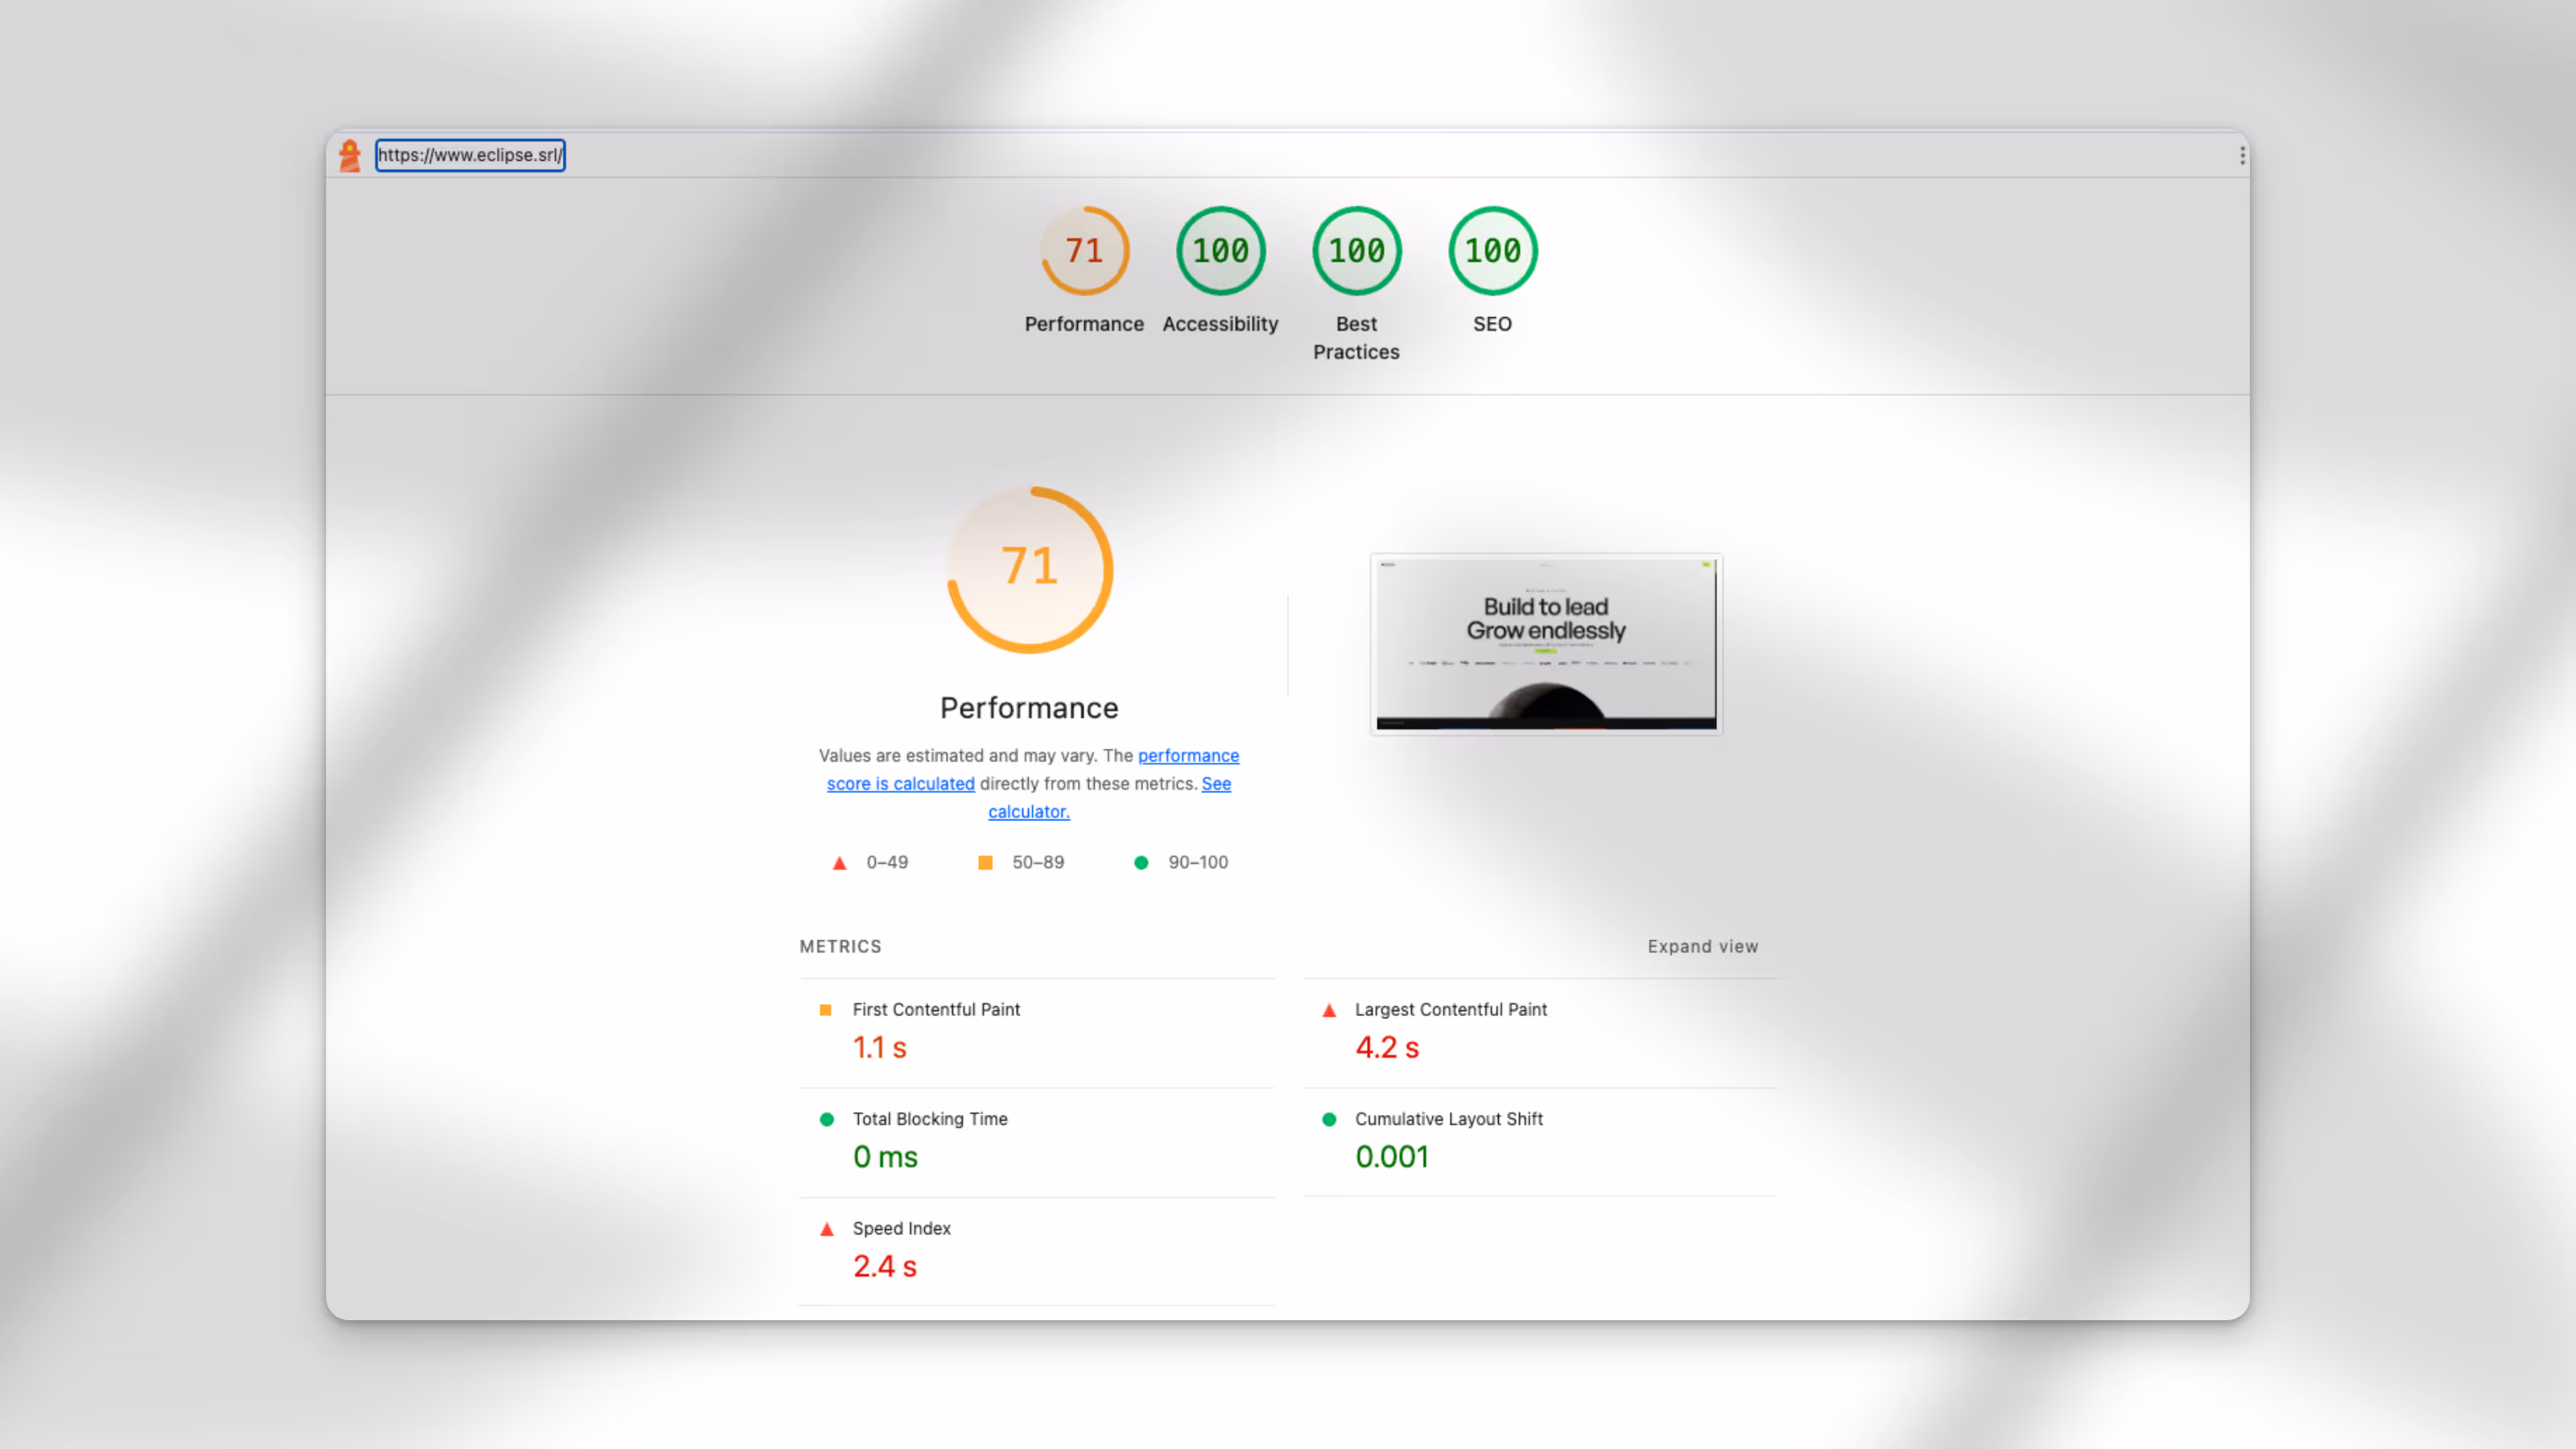Image resolution: width=2576 pixels, height=1449 pixels.
Task: Expand the First Contentful Paint metric
Action: (936, 1010)
